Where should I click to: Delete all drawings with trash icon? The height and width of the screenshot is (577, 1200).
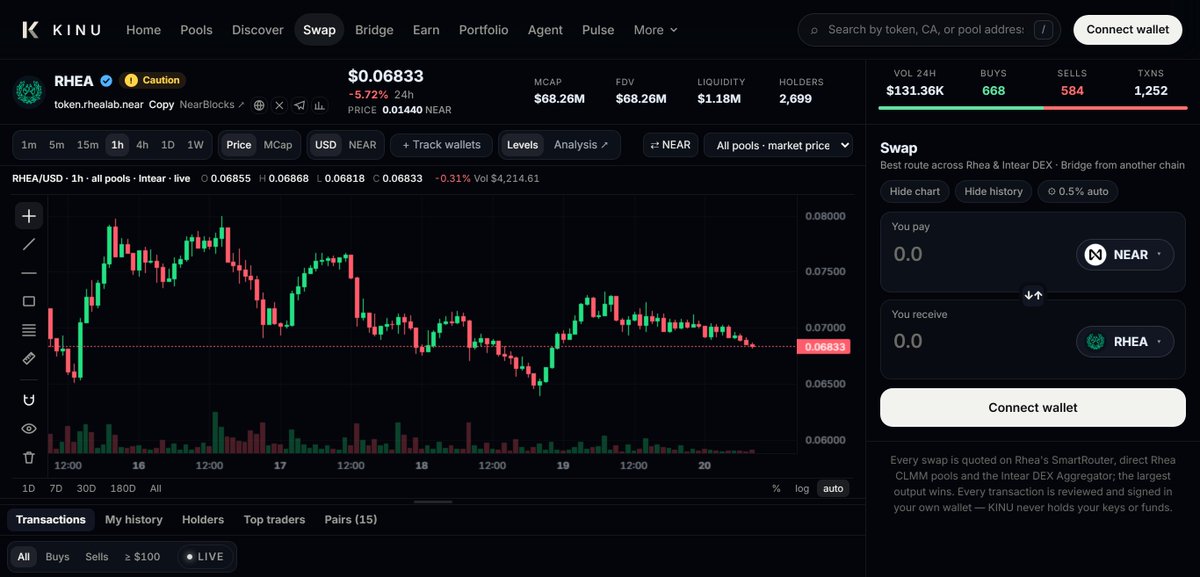click(29, 457)
